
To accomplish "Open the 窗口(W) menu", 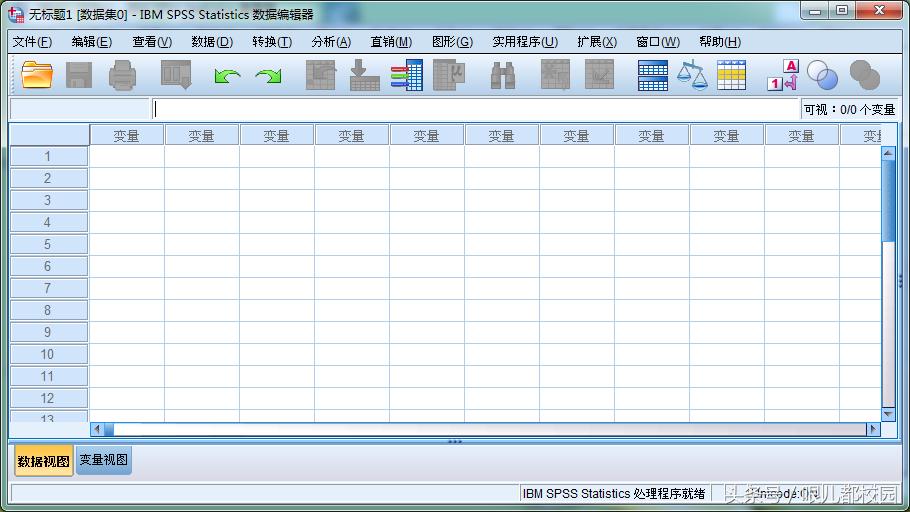I will point(658,42).
